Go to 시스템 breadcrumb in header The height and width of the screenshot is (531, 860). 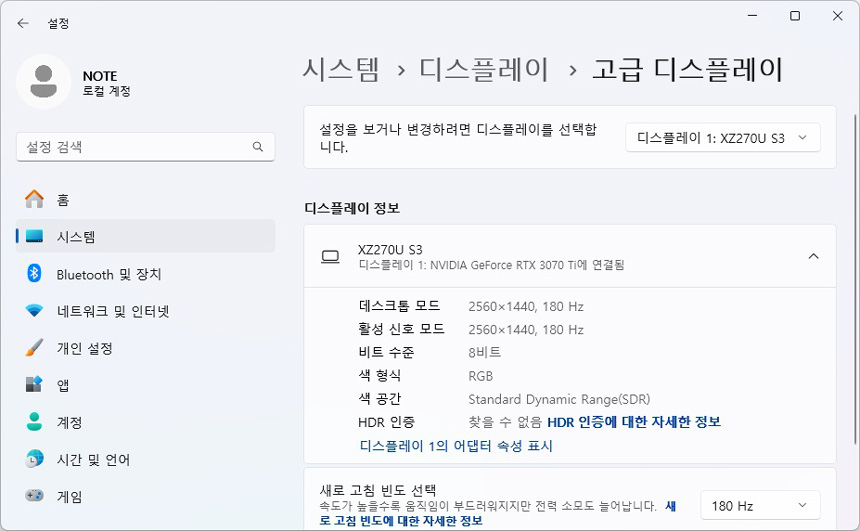[341, 70]
